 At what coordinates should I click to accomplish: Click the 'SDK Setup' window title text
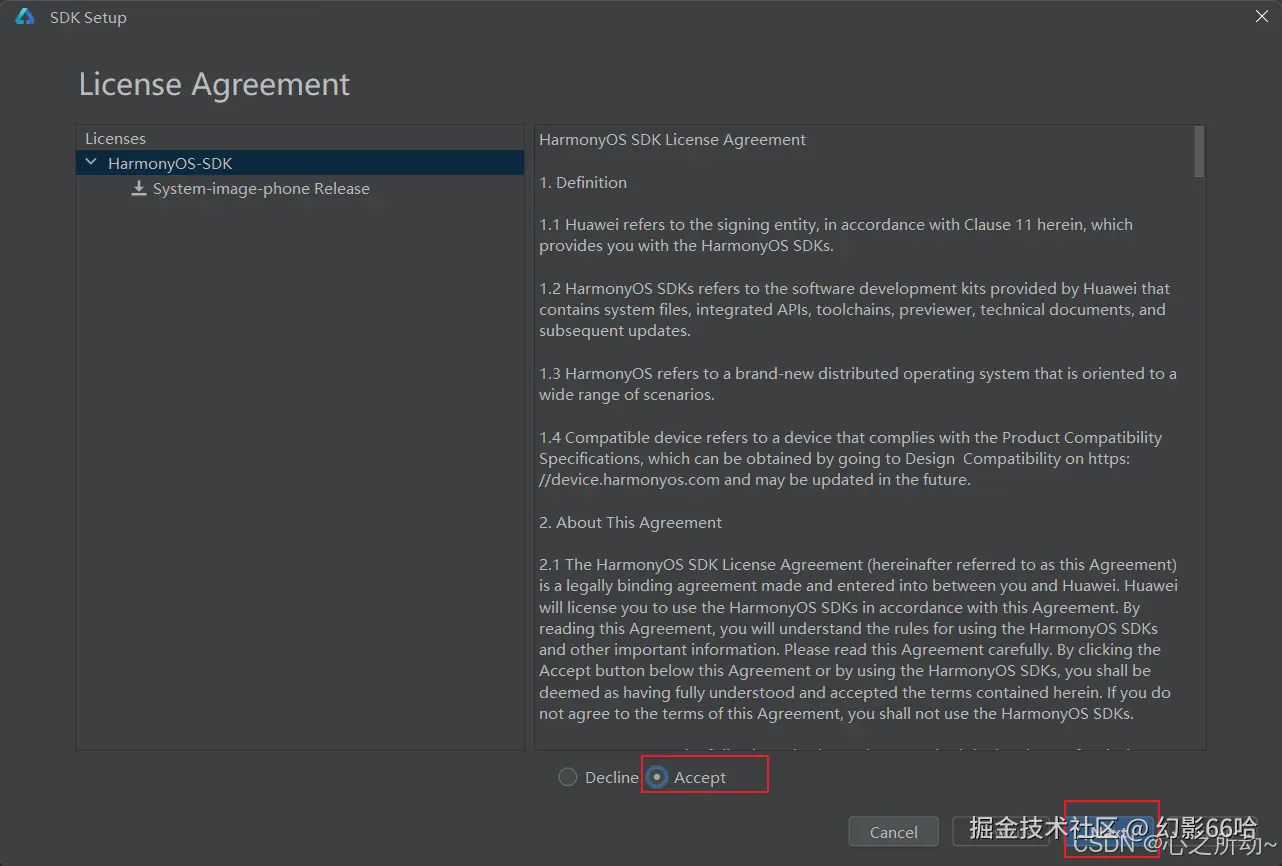click(x=88, y=17)
